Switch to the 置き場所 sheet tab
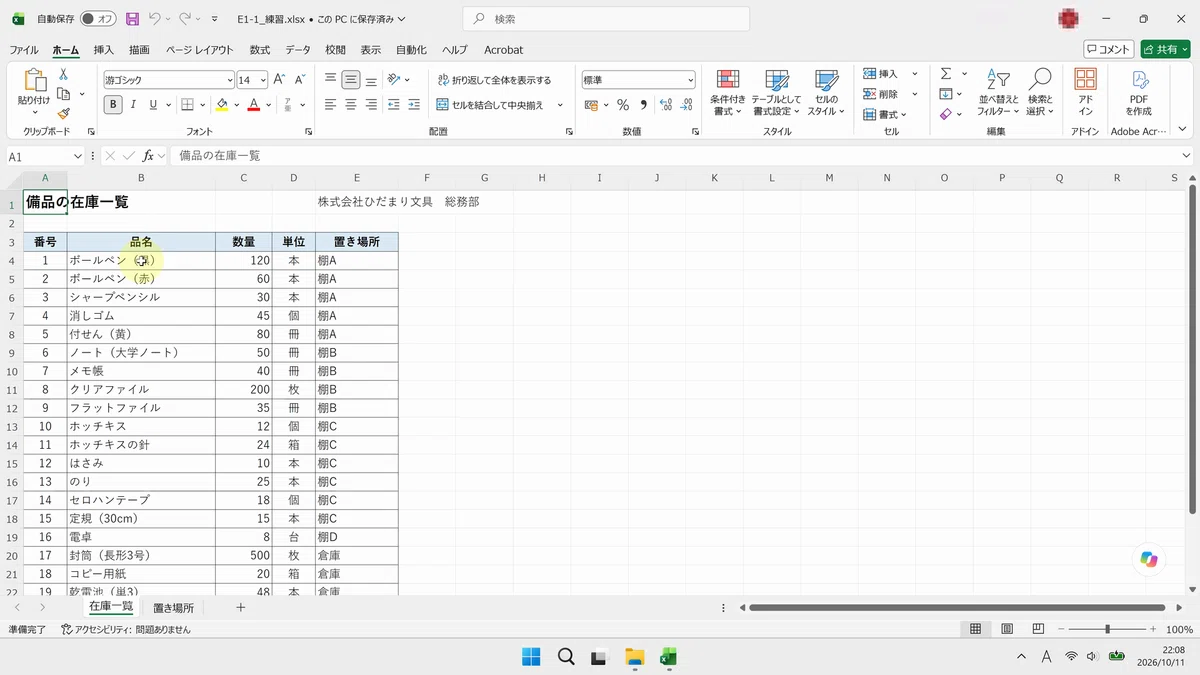 click(173, 607)
